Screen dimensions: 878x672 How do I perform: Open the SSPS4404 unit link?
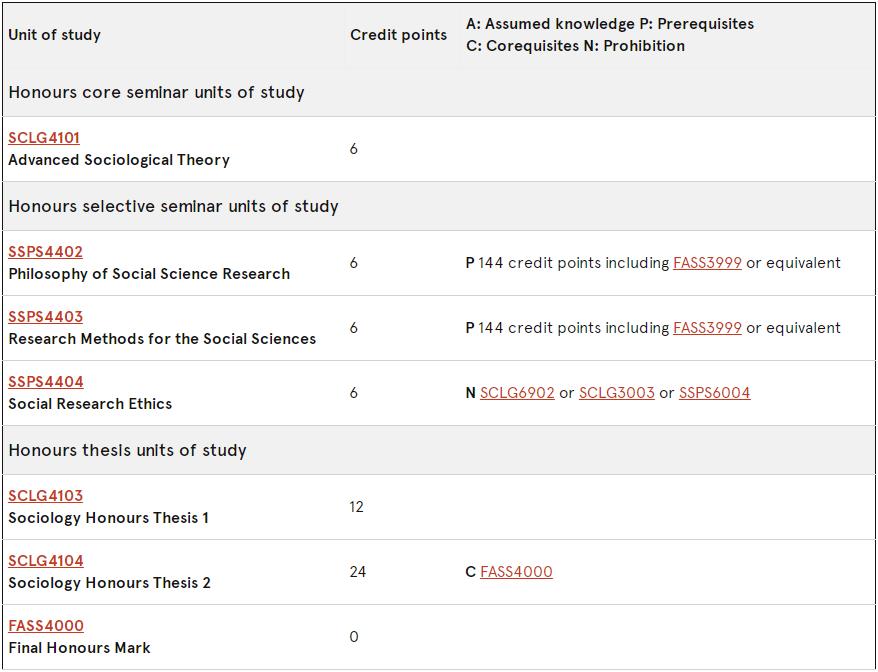point(46,382)
